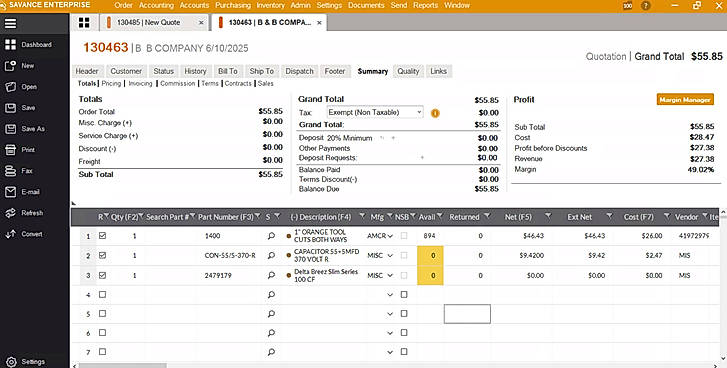Open the help question mark icon
The image size is (727, 368).
coord(645,6)
